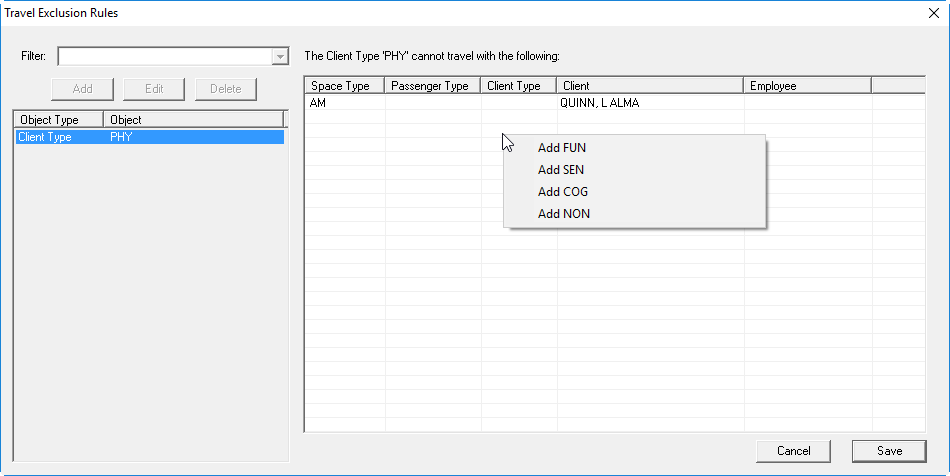
Task: Choose Add FUN from context menu
Action: 634,148
